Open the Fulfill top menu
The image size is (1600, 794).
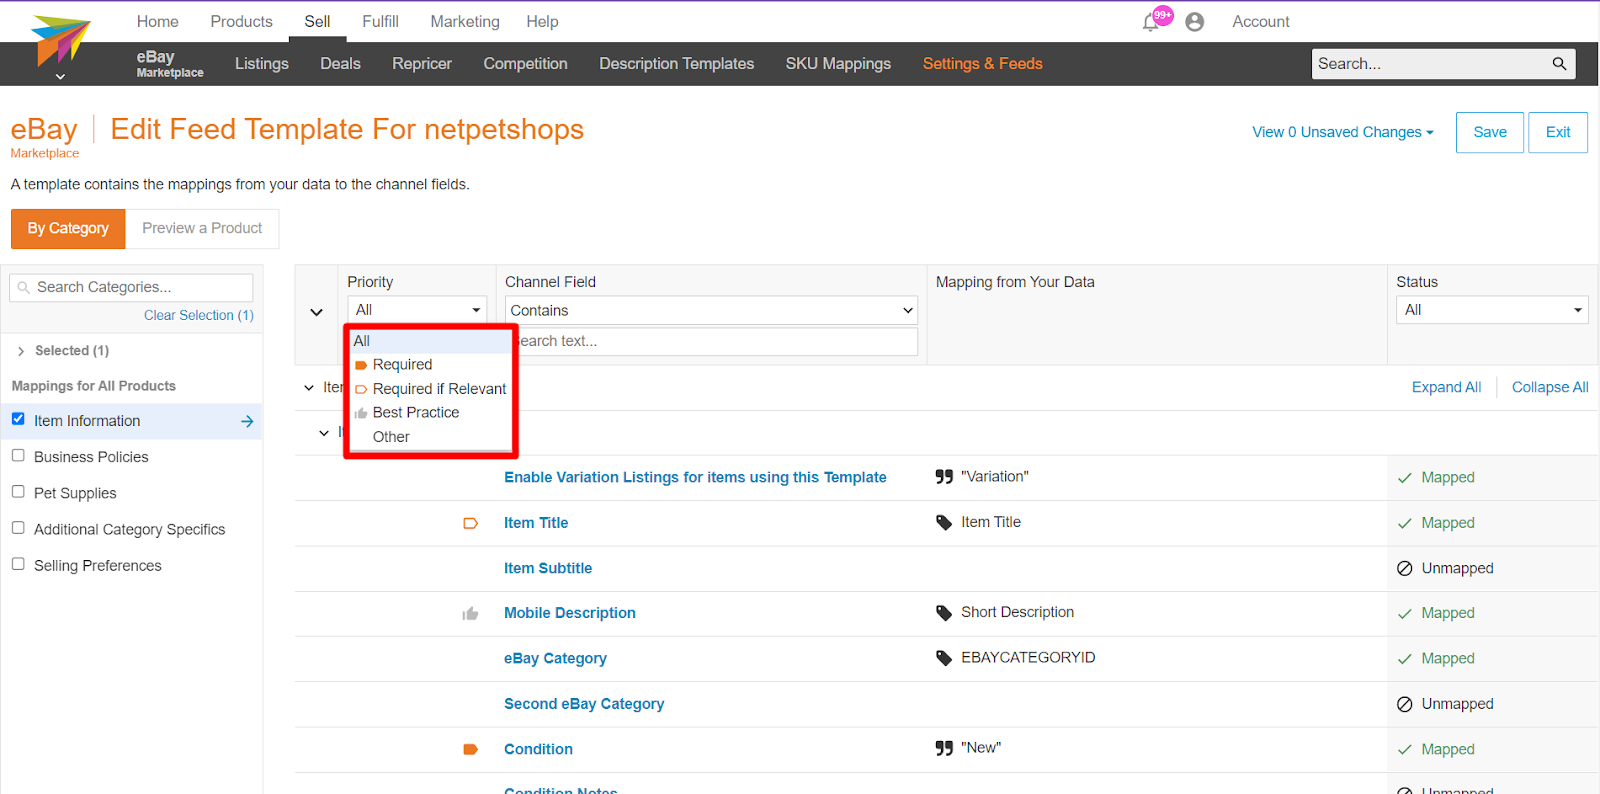380,21
